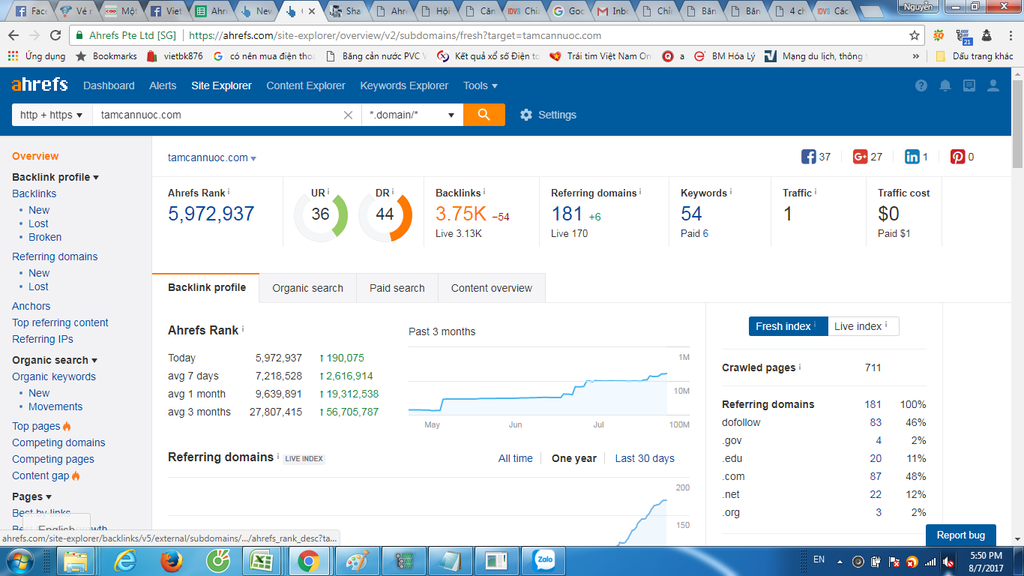Image resolution: width=1024 pixels, height=576 pixels.
Task: Switch to the Organic search tab
Action: 308,288
